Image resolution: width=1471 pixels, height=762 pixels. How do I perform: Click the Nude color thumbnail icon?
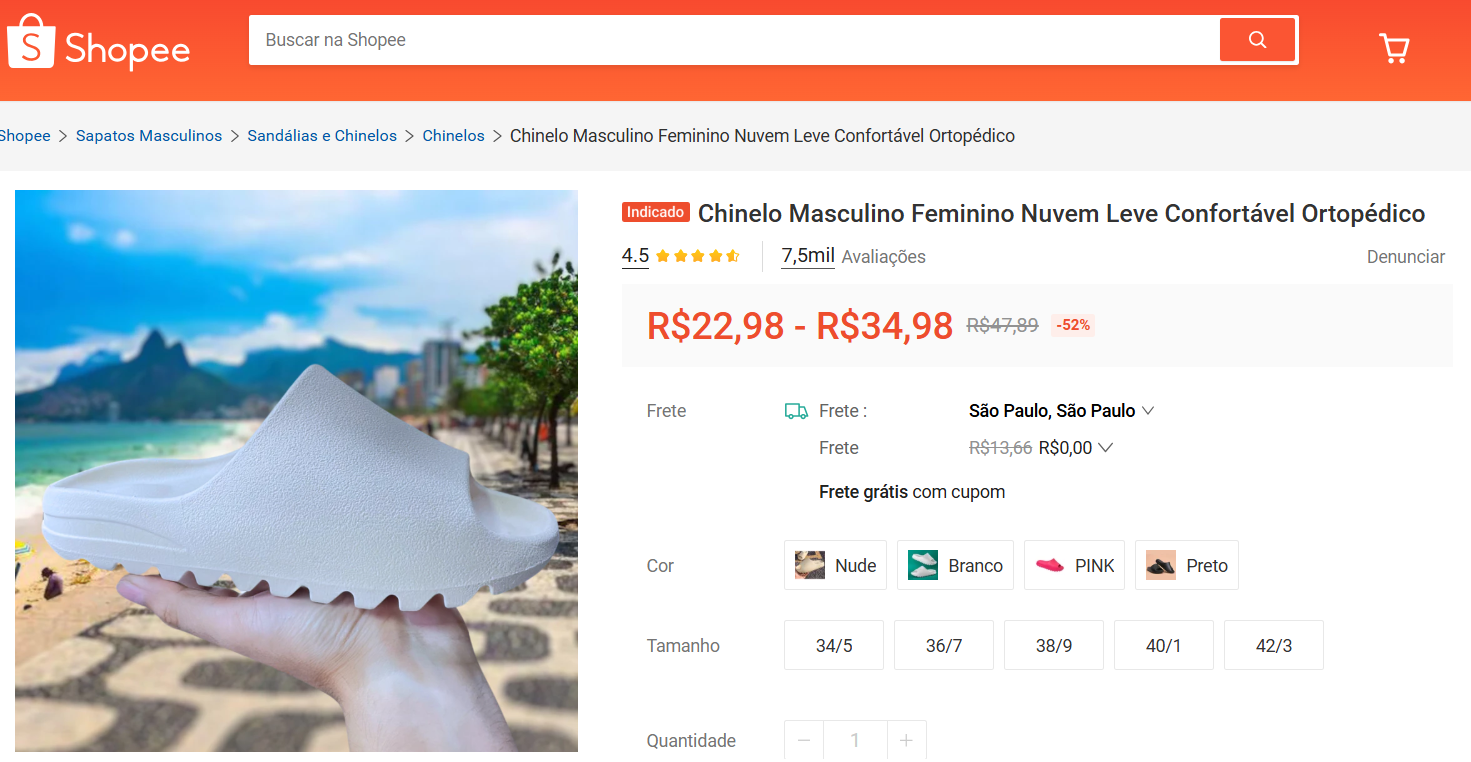coord(809,564)
